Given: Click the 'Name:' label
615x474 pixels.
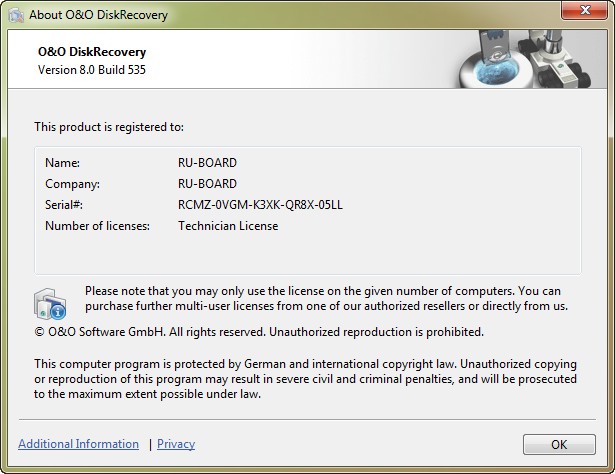Looking at the screenshot, I should tap(62, 163).
